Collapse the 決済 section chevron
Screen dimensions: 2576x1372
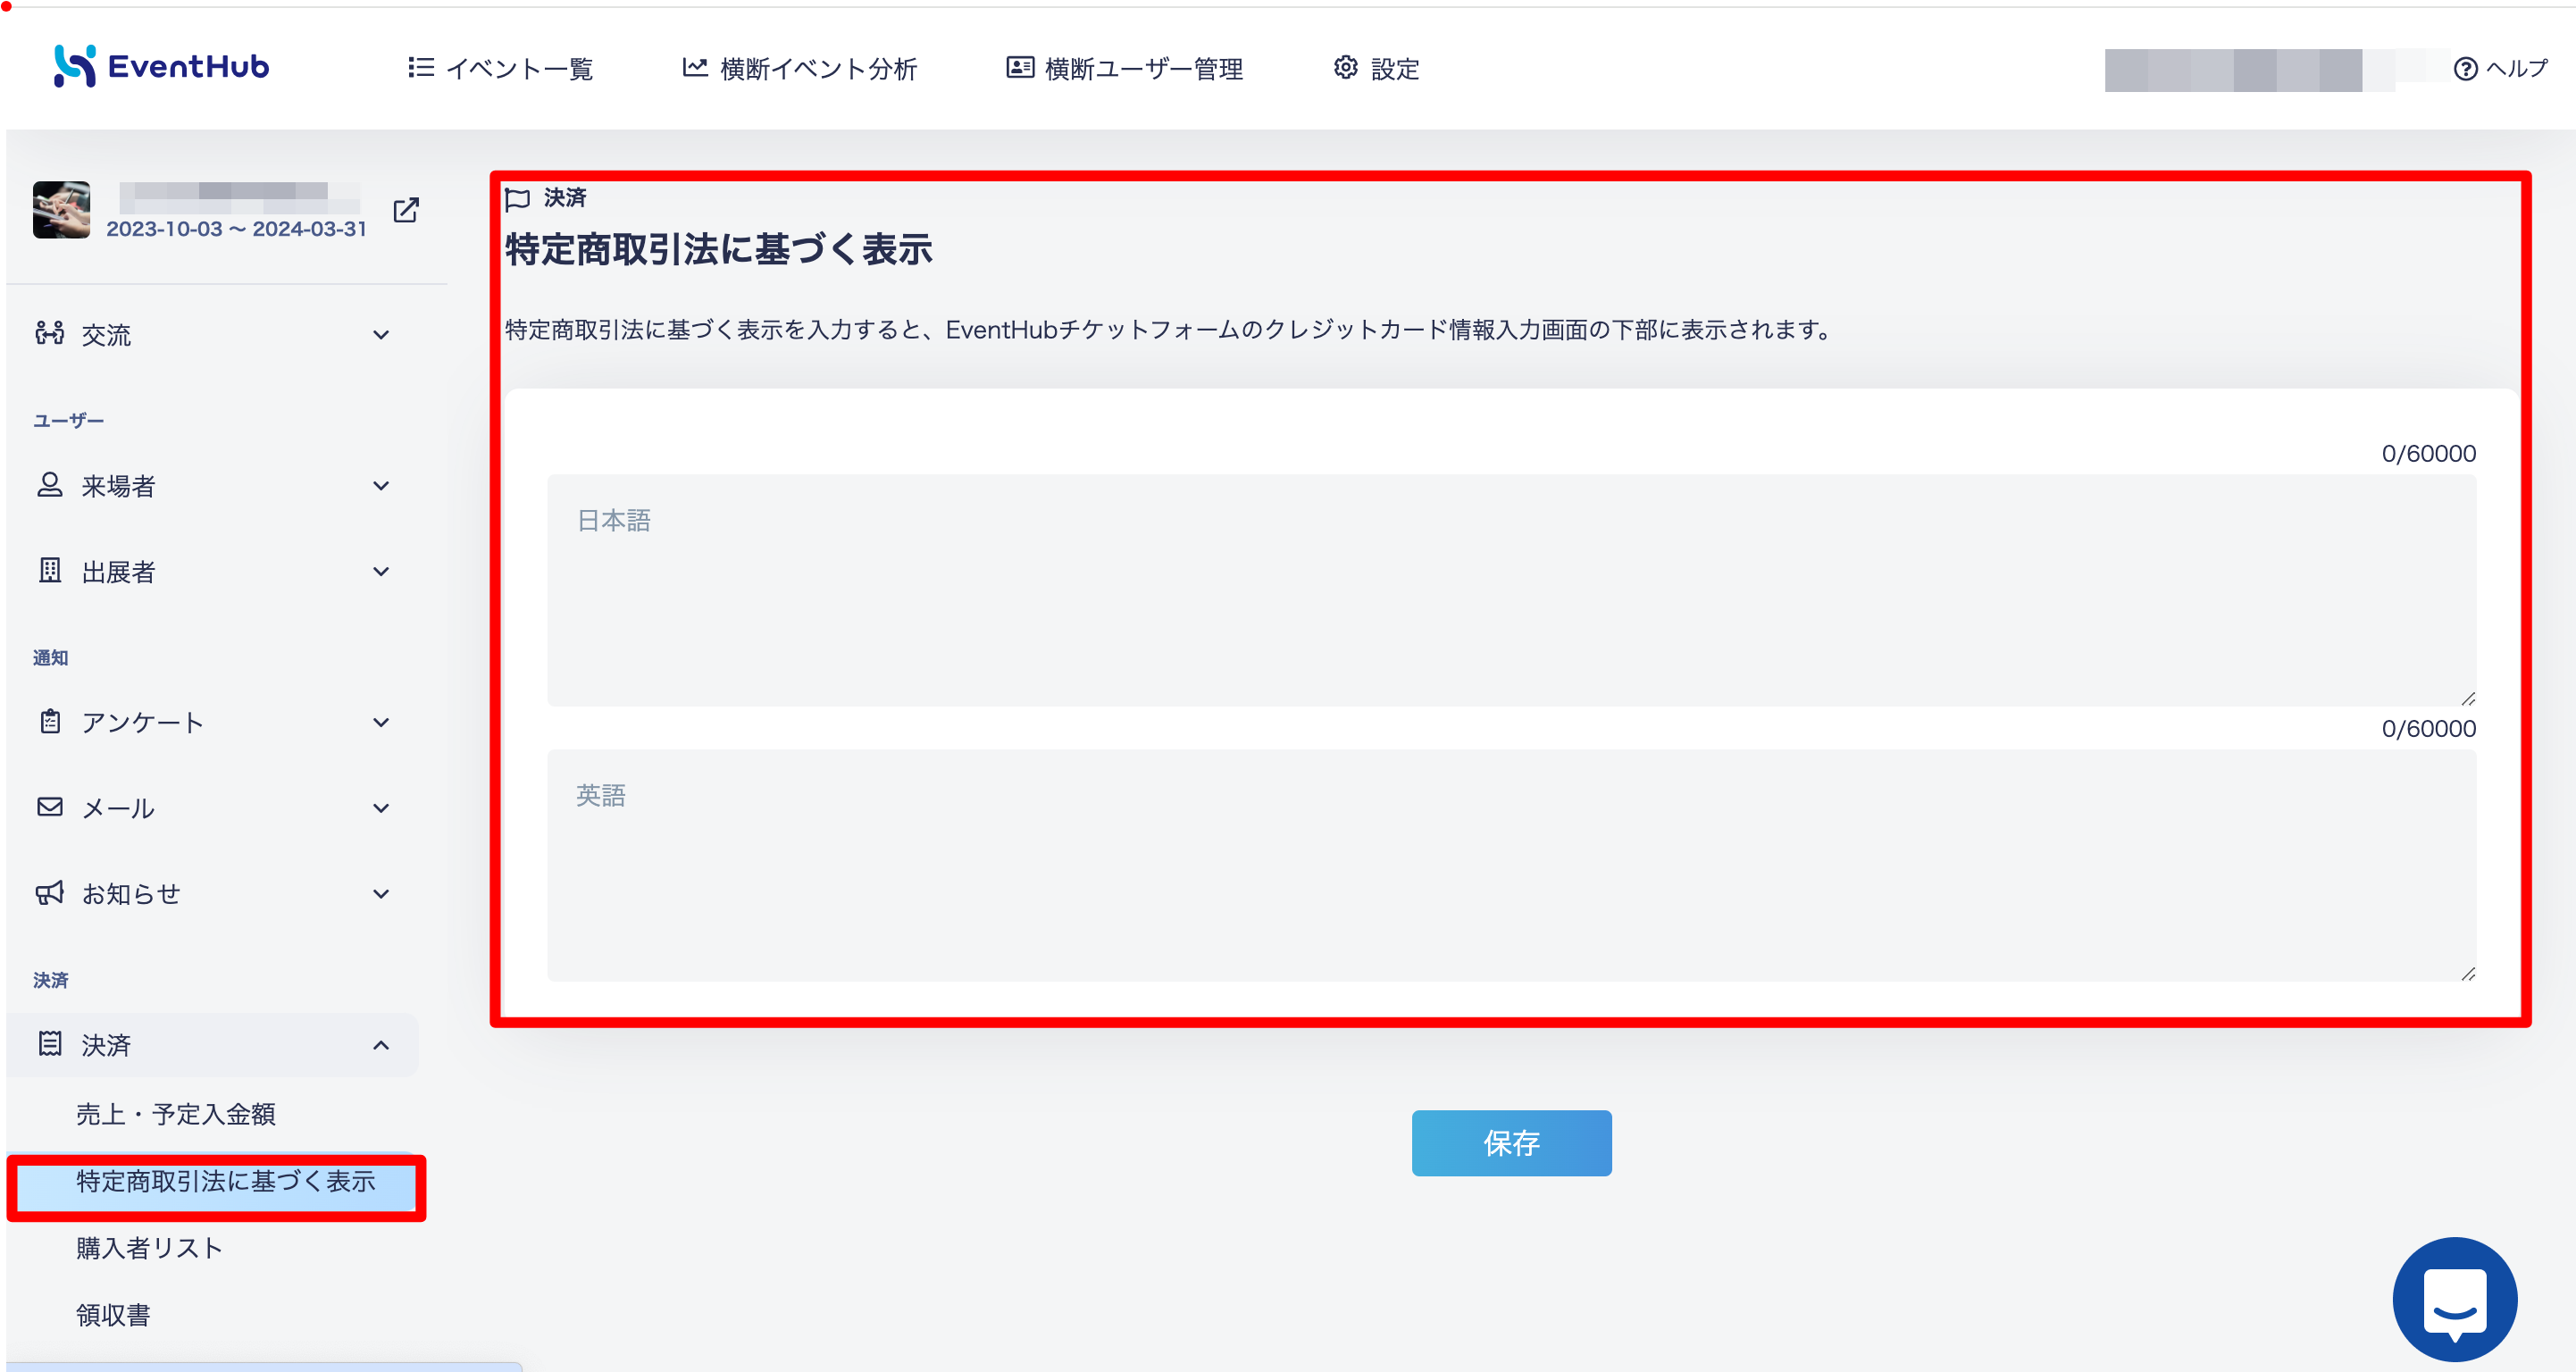coord(381,1045)
